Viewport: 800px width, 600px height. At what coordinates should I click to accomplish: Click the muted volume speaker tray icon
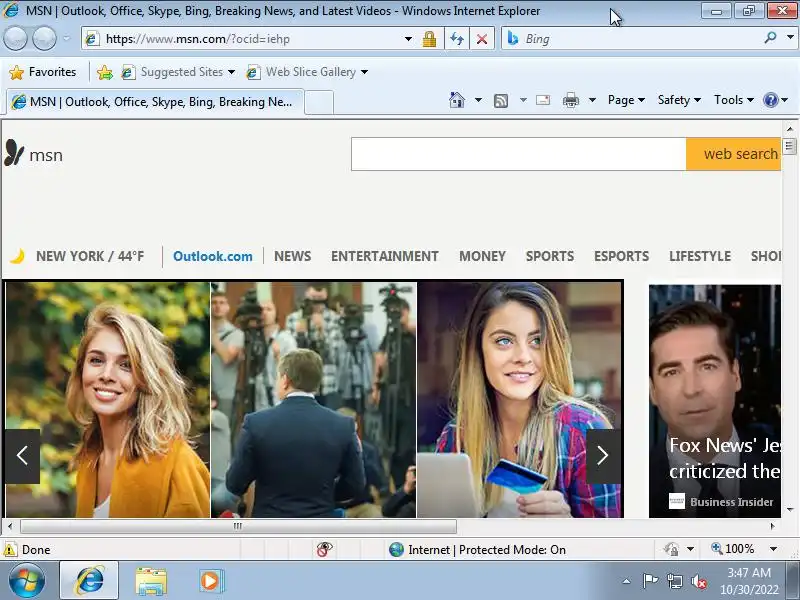(699, 581)
